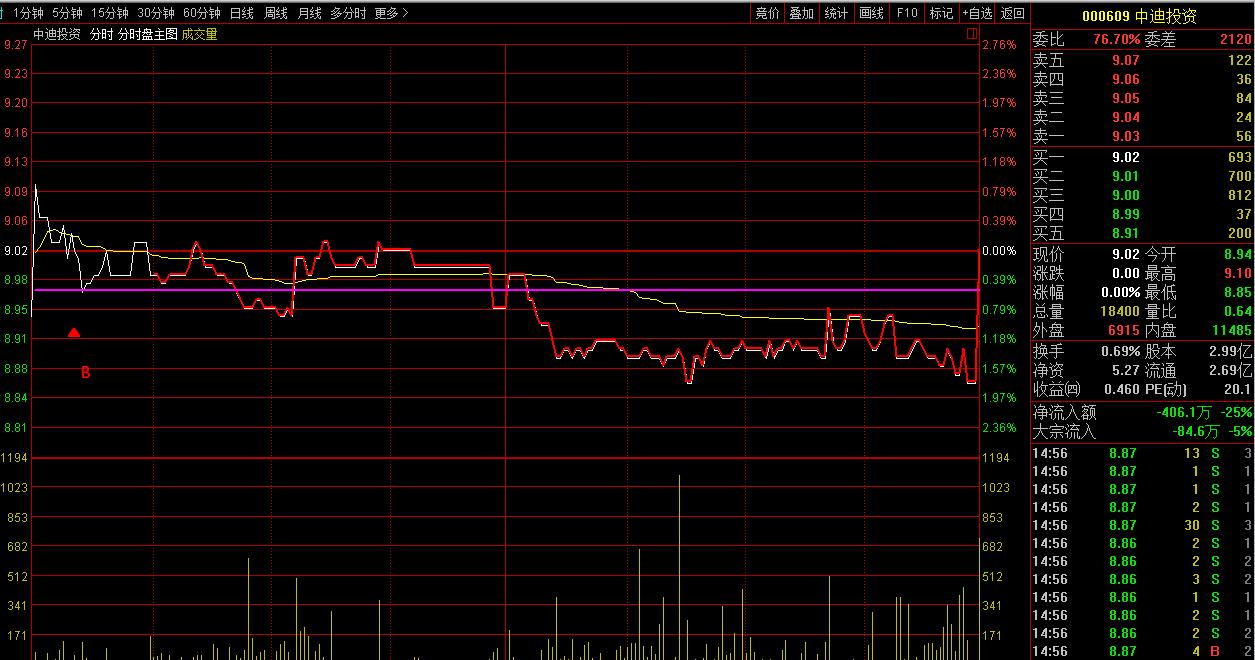Viewport: 1255px width, 660px height.
Task: Switch to the 5分钟 chart period
Action: click(x=68, y=13)
